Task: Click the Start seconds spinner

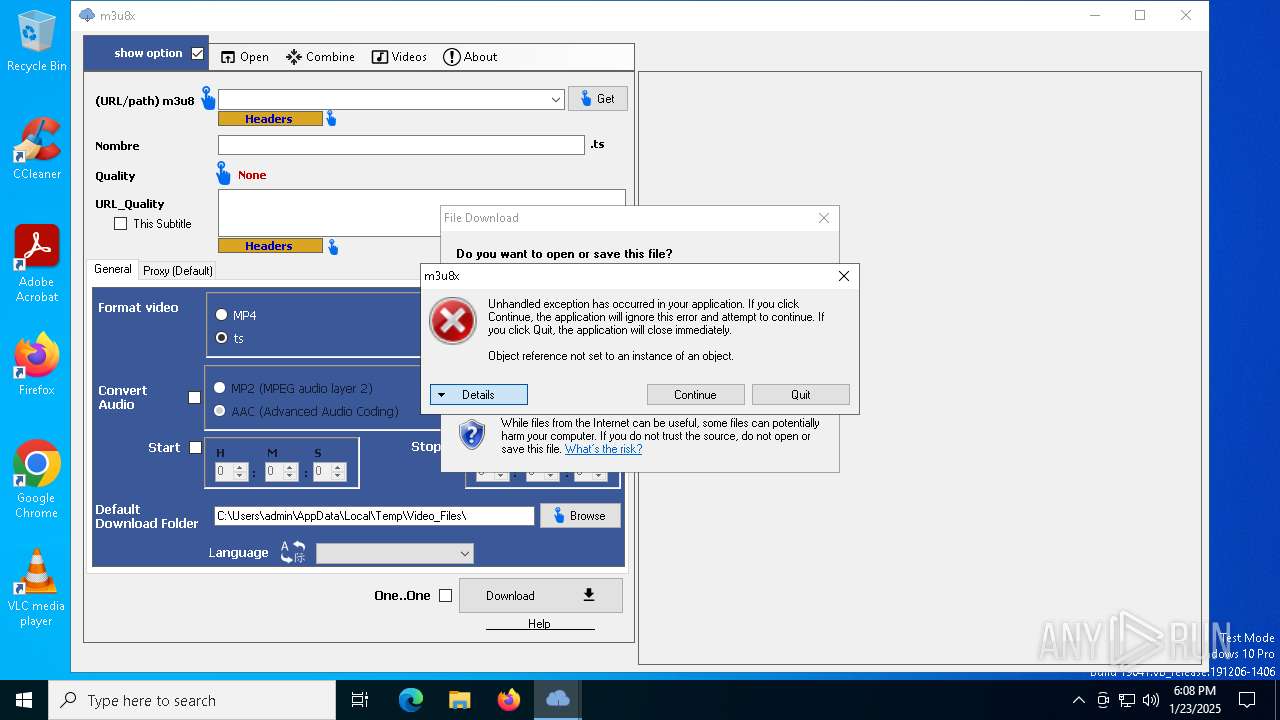Action: (x=329, y=472)
